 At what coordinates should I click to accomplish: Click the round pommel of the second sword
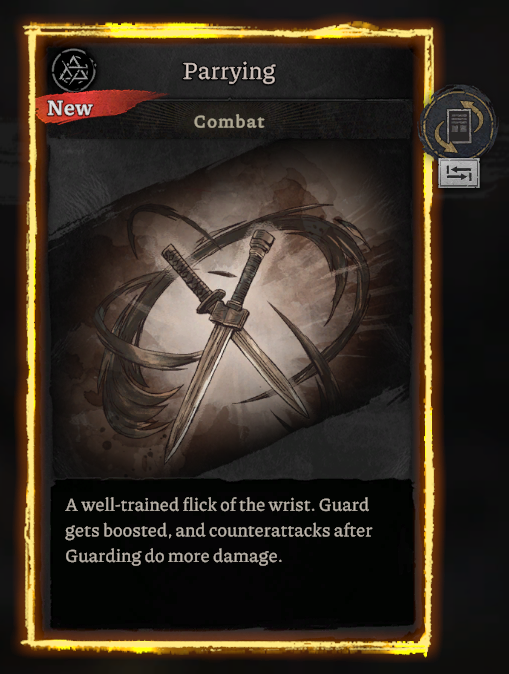[x=263, y=238]
